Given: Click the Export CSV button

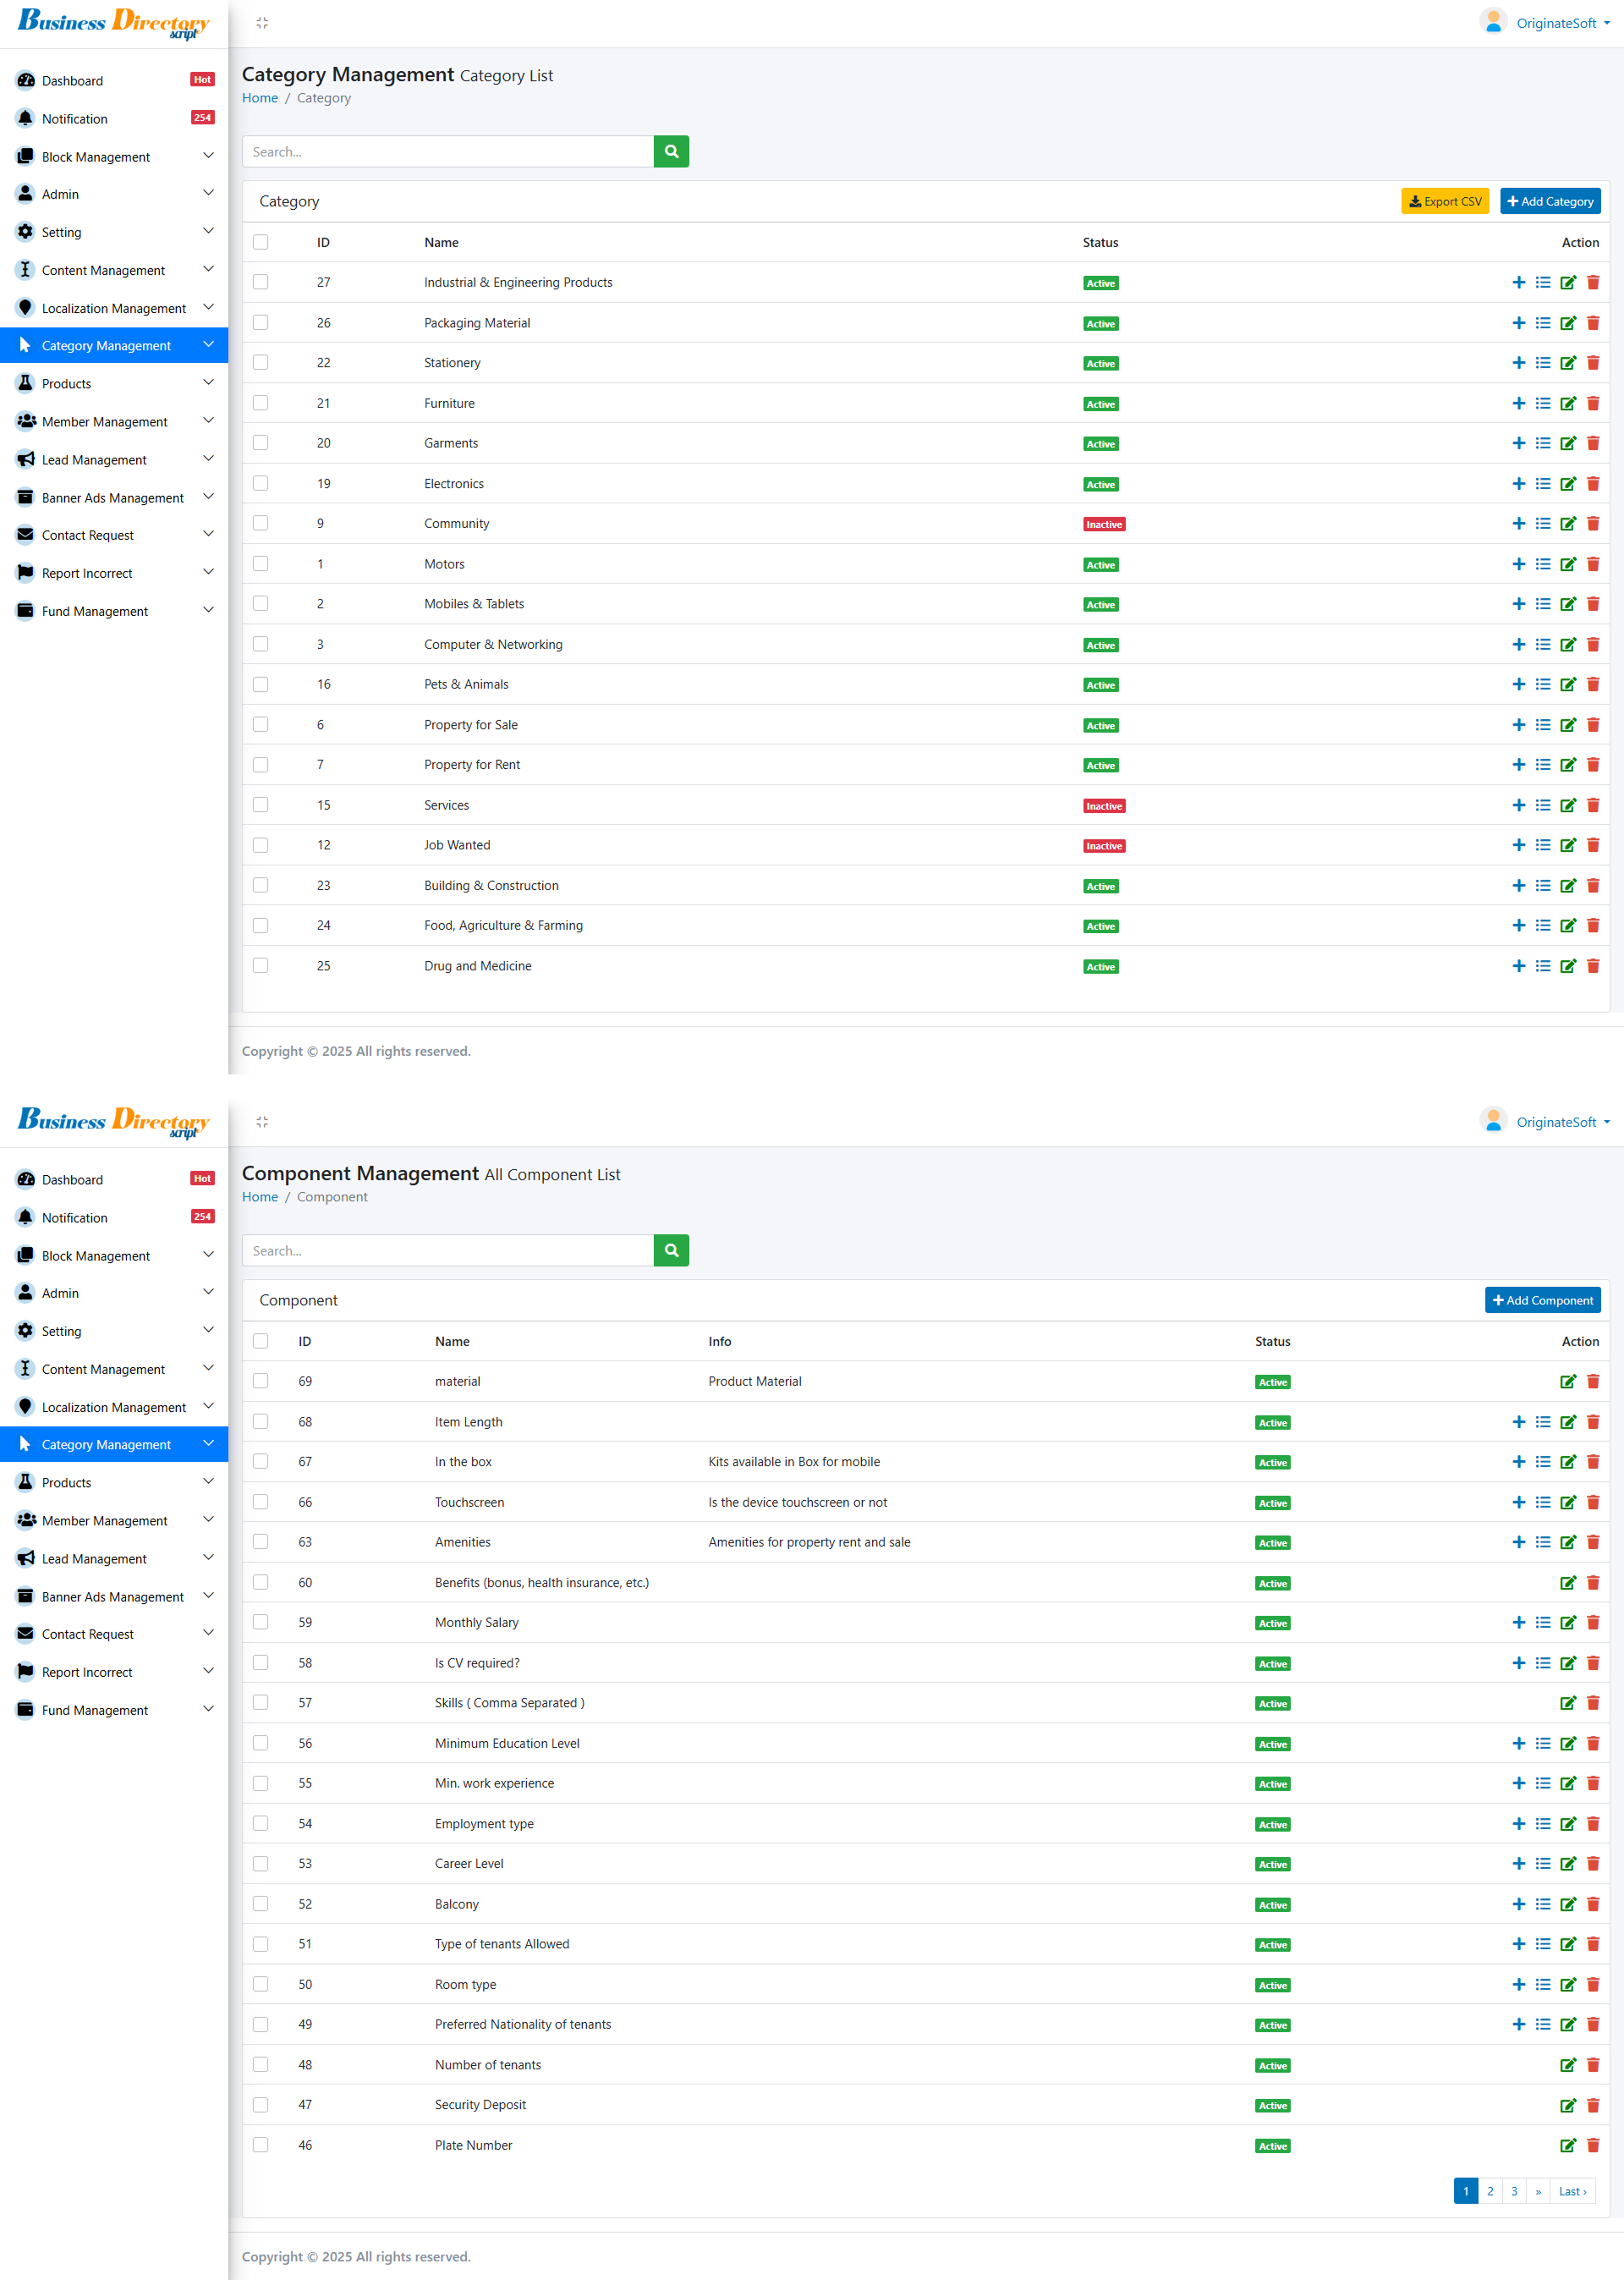Looking at the screenshot, I should click(x=1444, y=201).
